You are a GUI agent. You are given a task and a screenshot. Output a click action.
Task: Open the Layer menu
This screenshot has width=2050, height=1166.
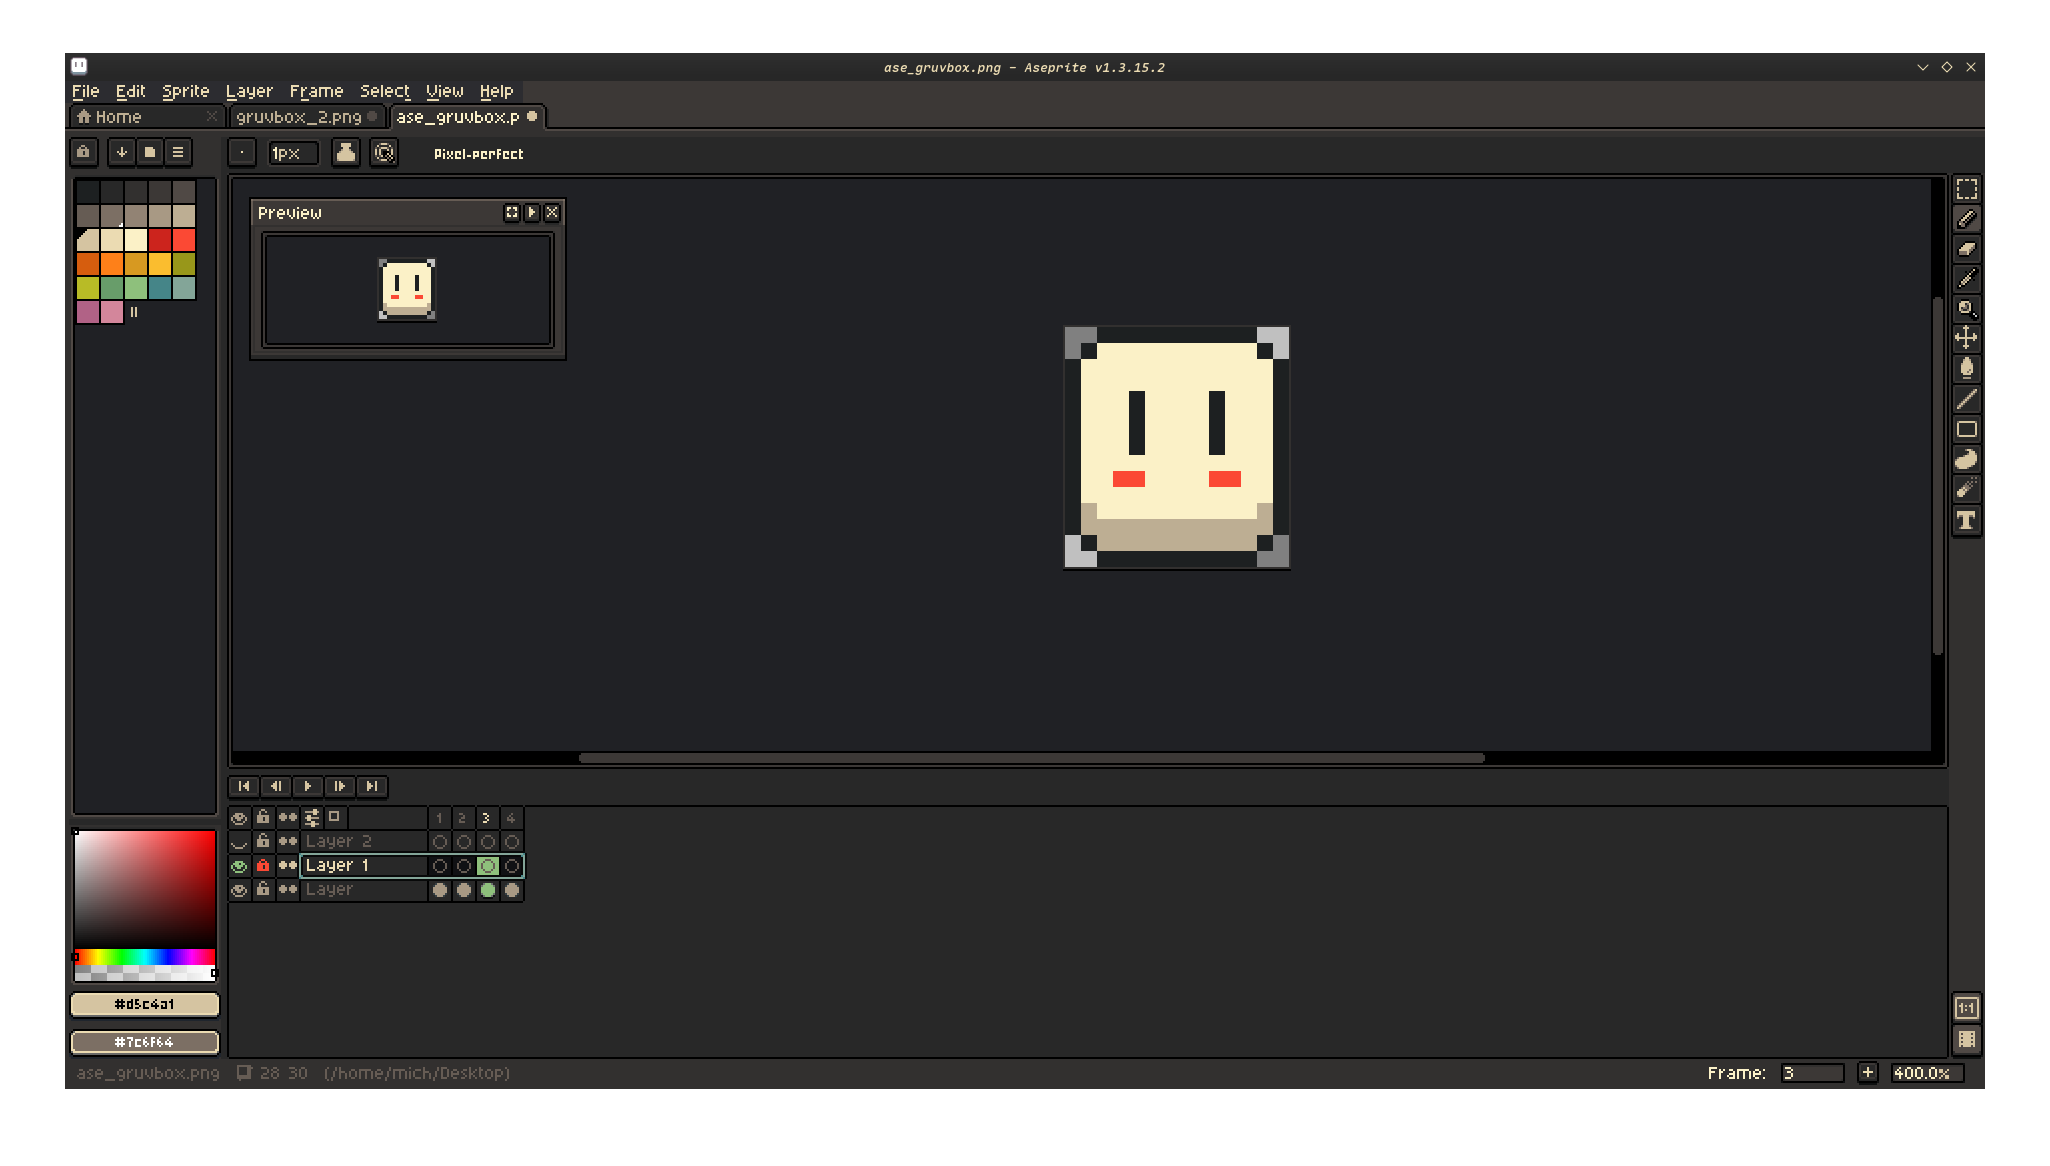pyautogui.click(x=249, y=91)
